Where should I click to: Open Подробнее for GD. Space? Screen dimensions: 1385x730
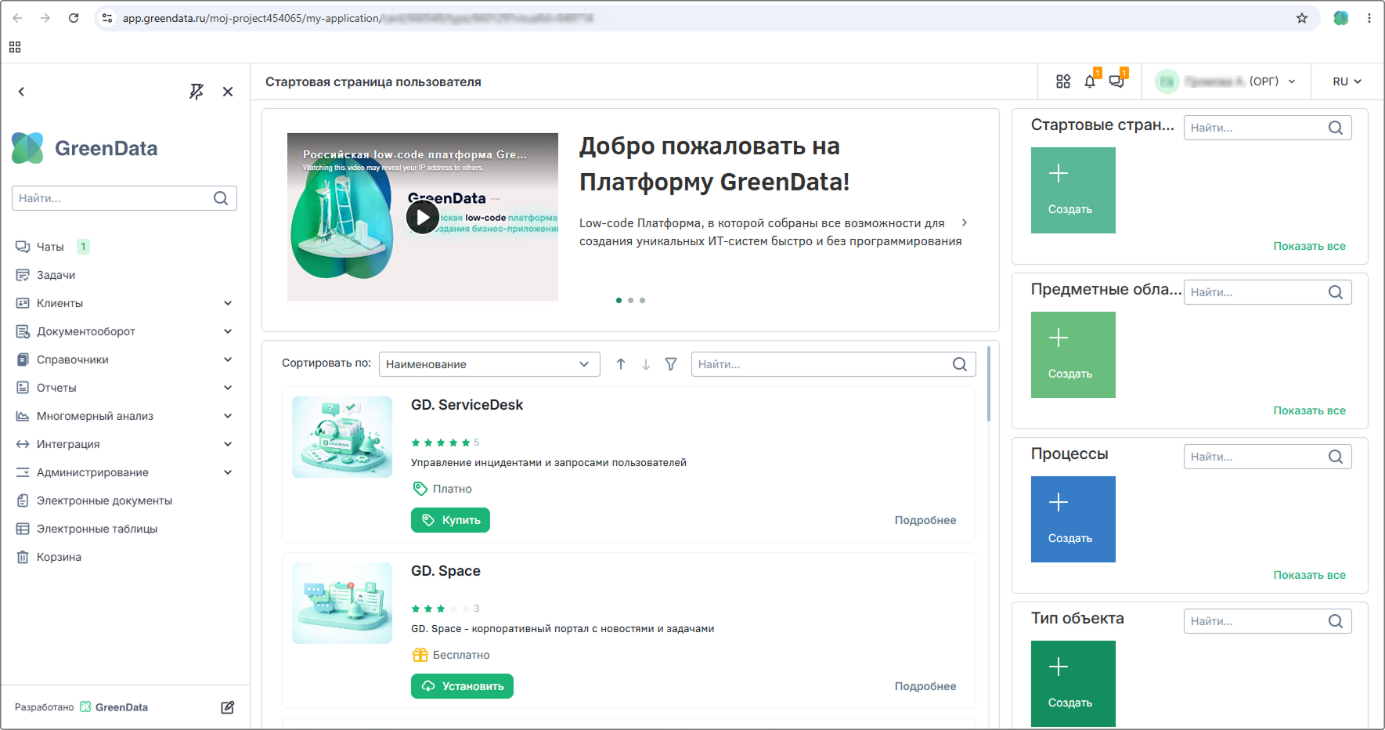925,686
